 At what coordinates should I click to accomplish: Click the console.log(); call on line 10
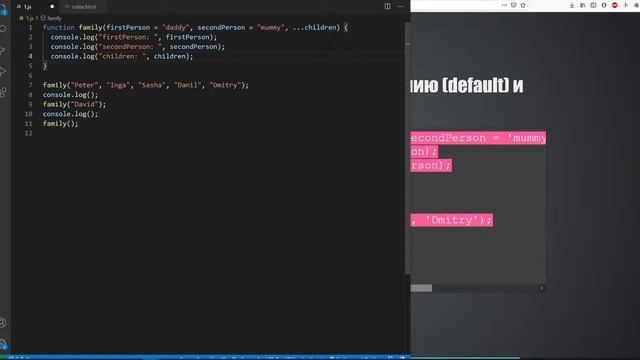coord(71,114)
